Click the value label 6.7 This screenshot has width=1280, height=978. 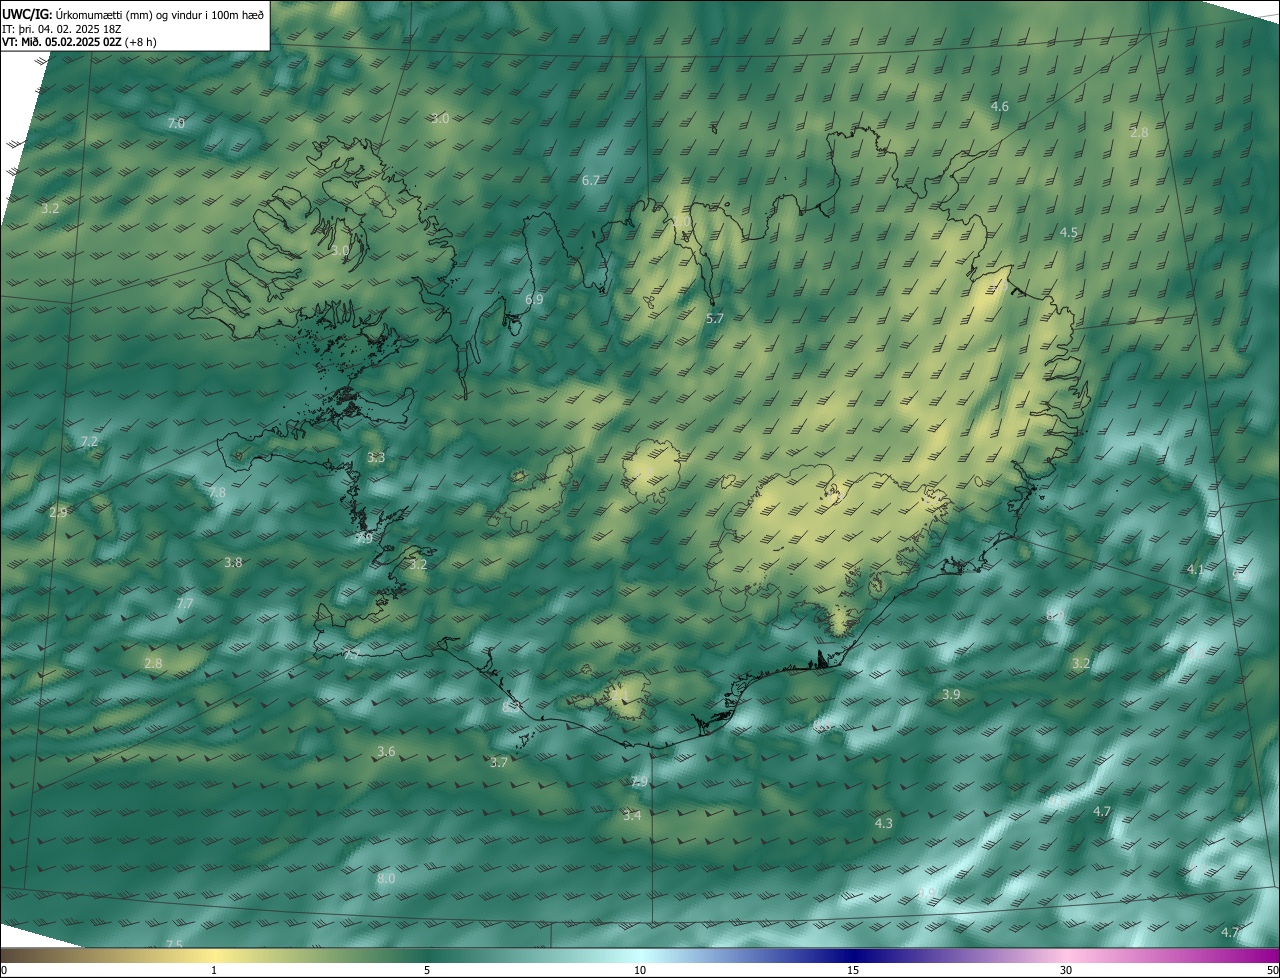click(591, 180)
